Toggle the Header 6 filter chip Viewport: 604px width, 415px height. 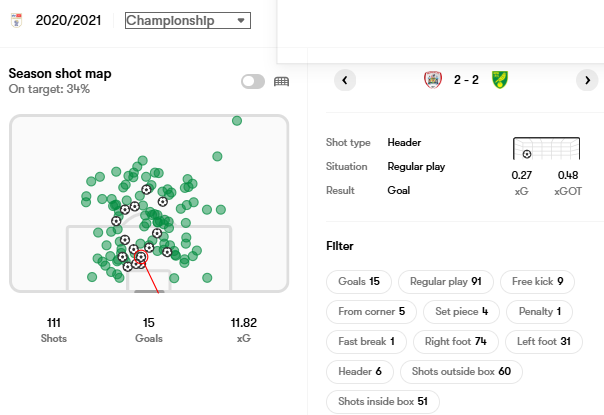[359, 372]
